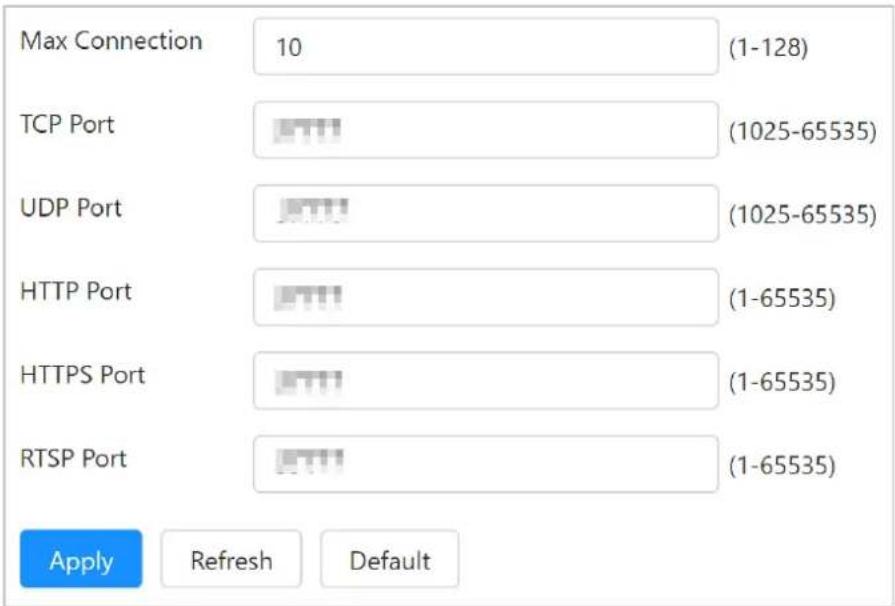Click the Refresh button

click(231, 559)
